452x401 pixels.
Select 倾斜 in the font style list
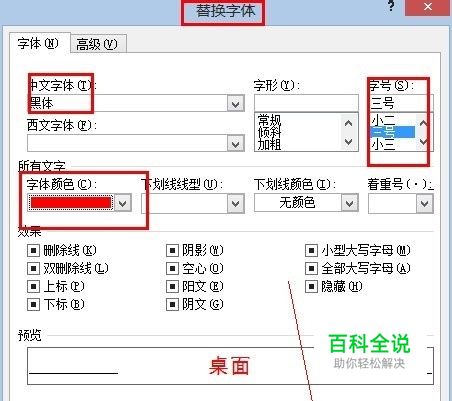(269, 132)
